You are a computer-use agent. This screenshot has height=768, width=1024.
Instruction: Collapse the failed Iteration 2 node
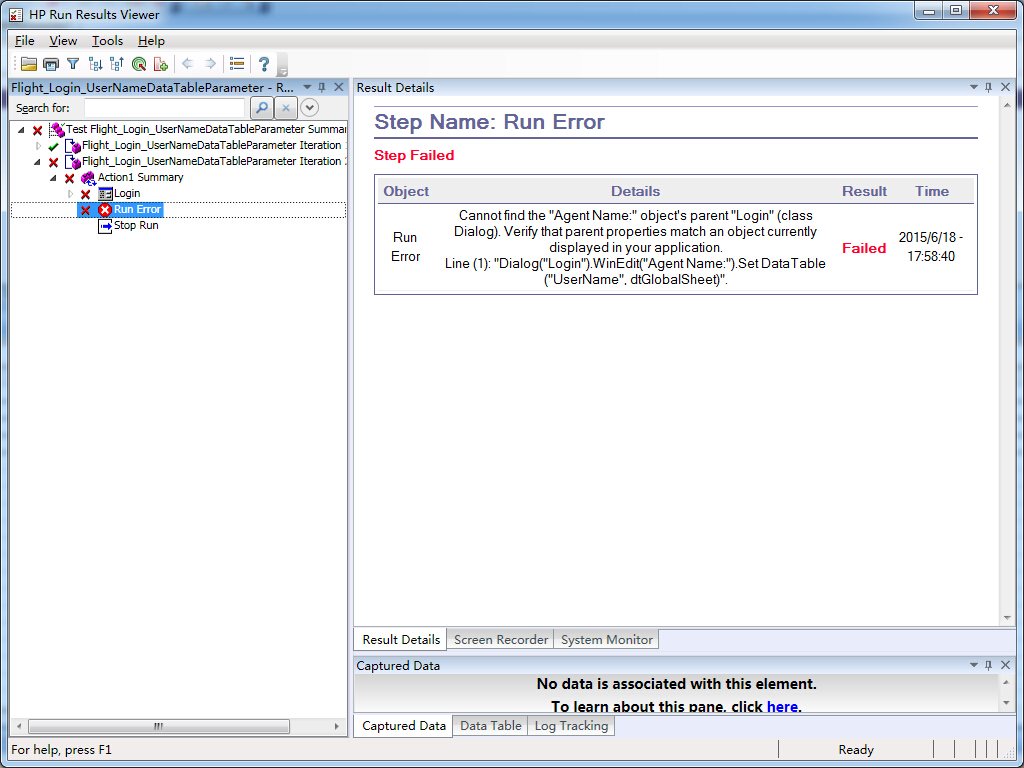coord(37,162)
